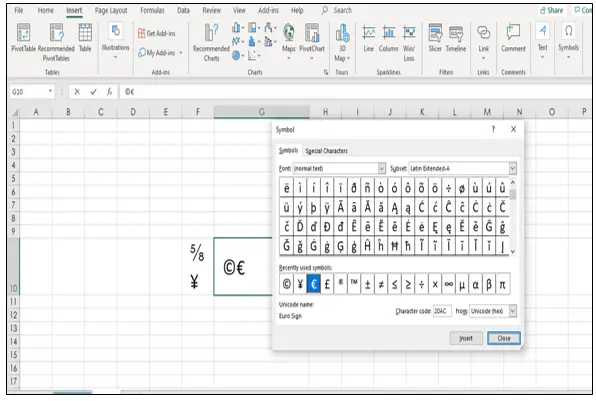Select the Symbols tab in dialog
596x401 pixels.
tap(288, 151)
